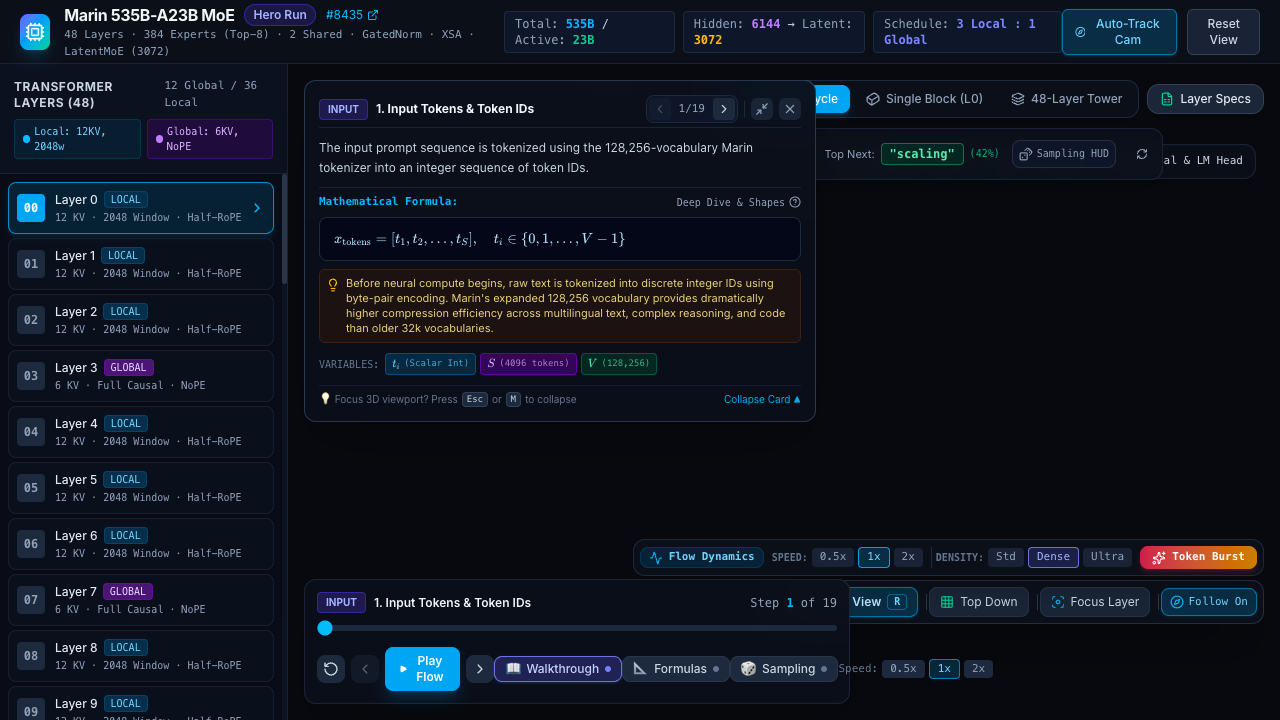Open the Sampling tab in the playback bar
Screen dimensions: 1280x720
pyautogui.click(x=784, y=669)
